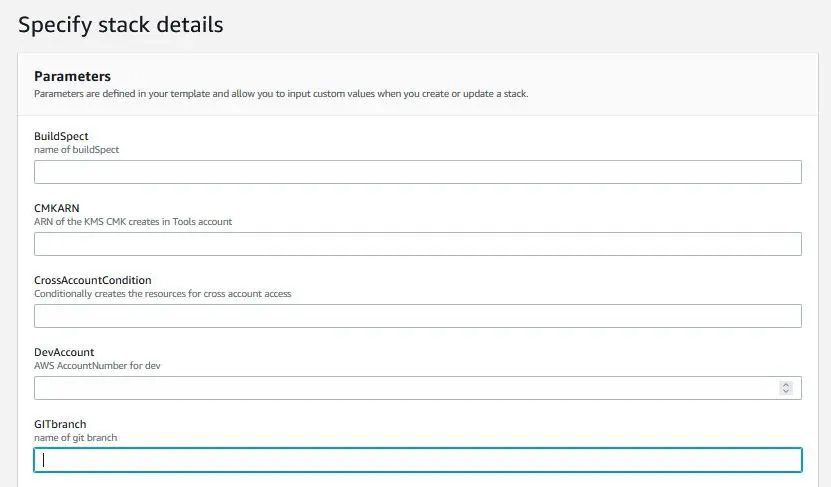Click the CrossAccountCondition parameter label
The image size is (831, 487).
(93, 280)
